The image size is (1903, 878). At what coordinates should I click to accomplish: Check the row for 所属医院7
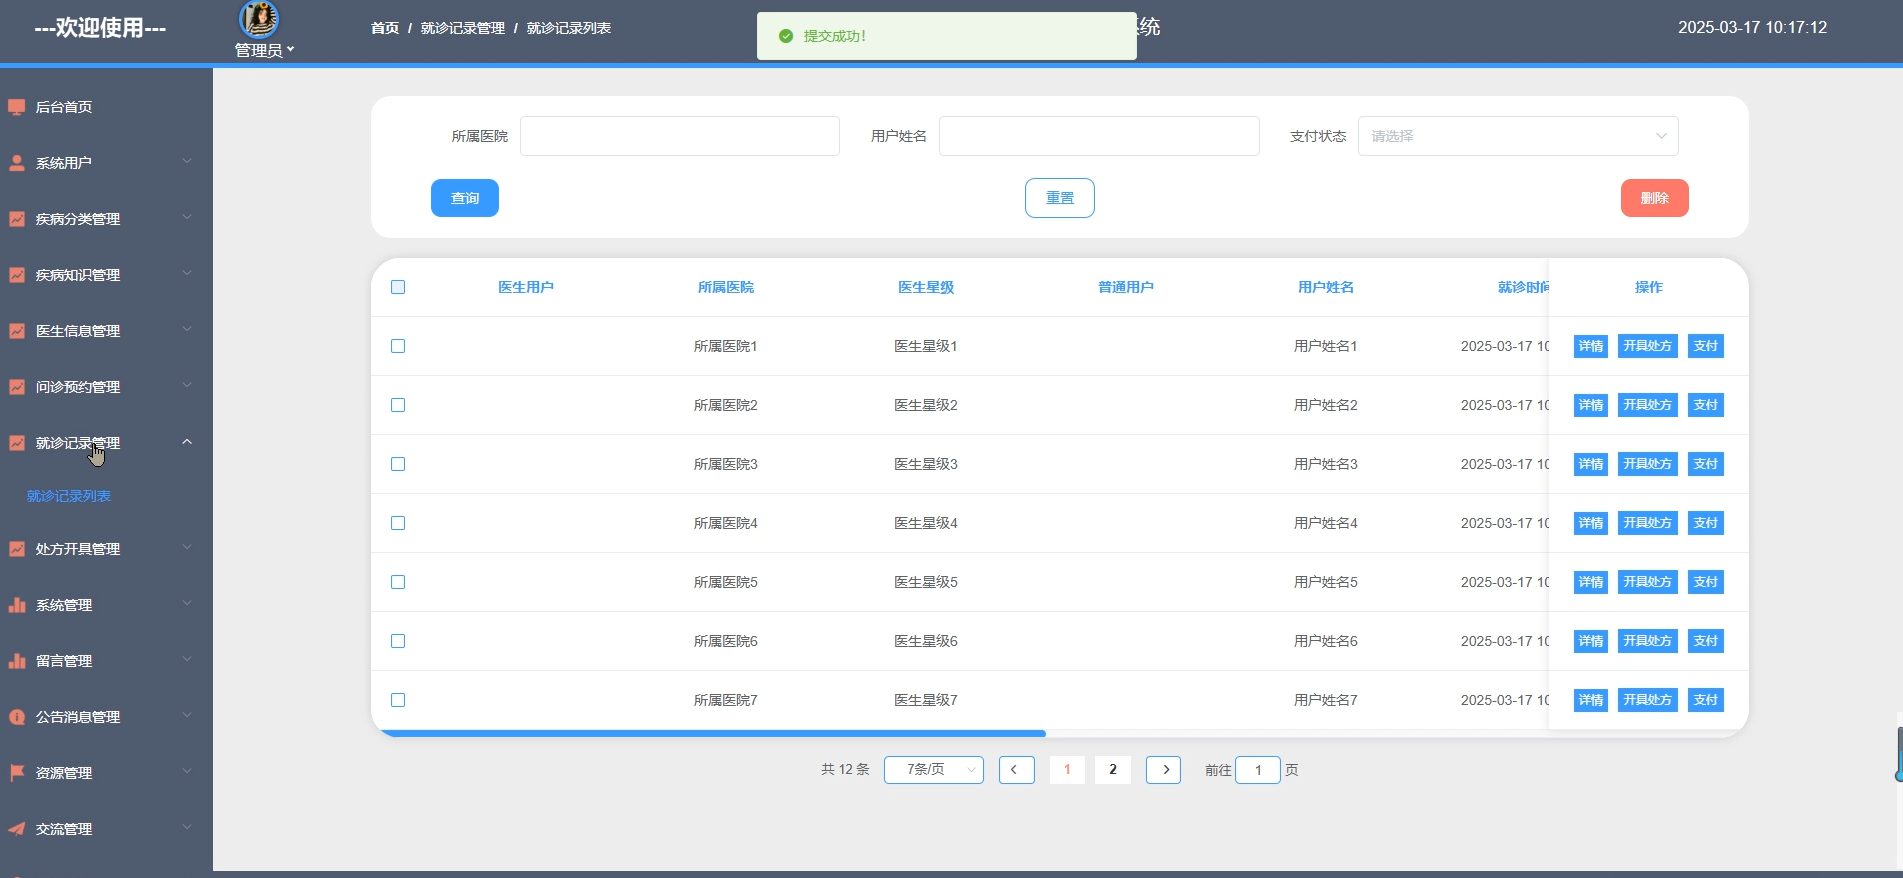click(398, 700)
